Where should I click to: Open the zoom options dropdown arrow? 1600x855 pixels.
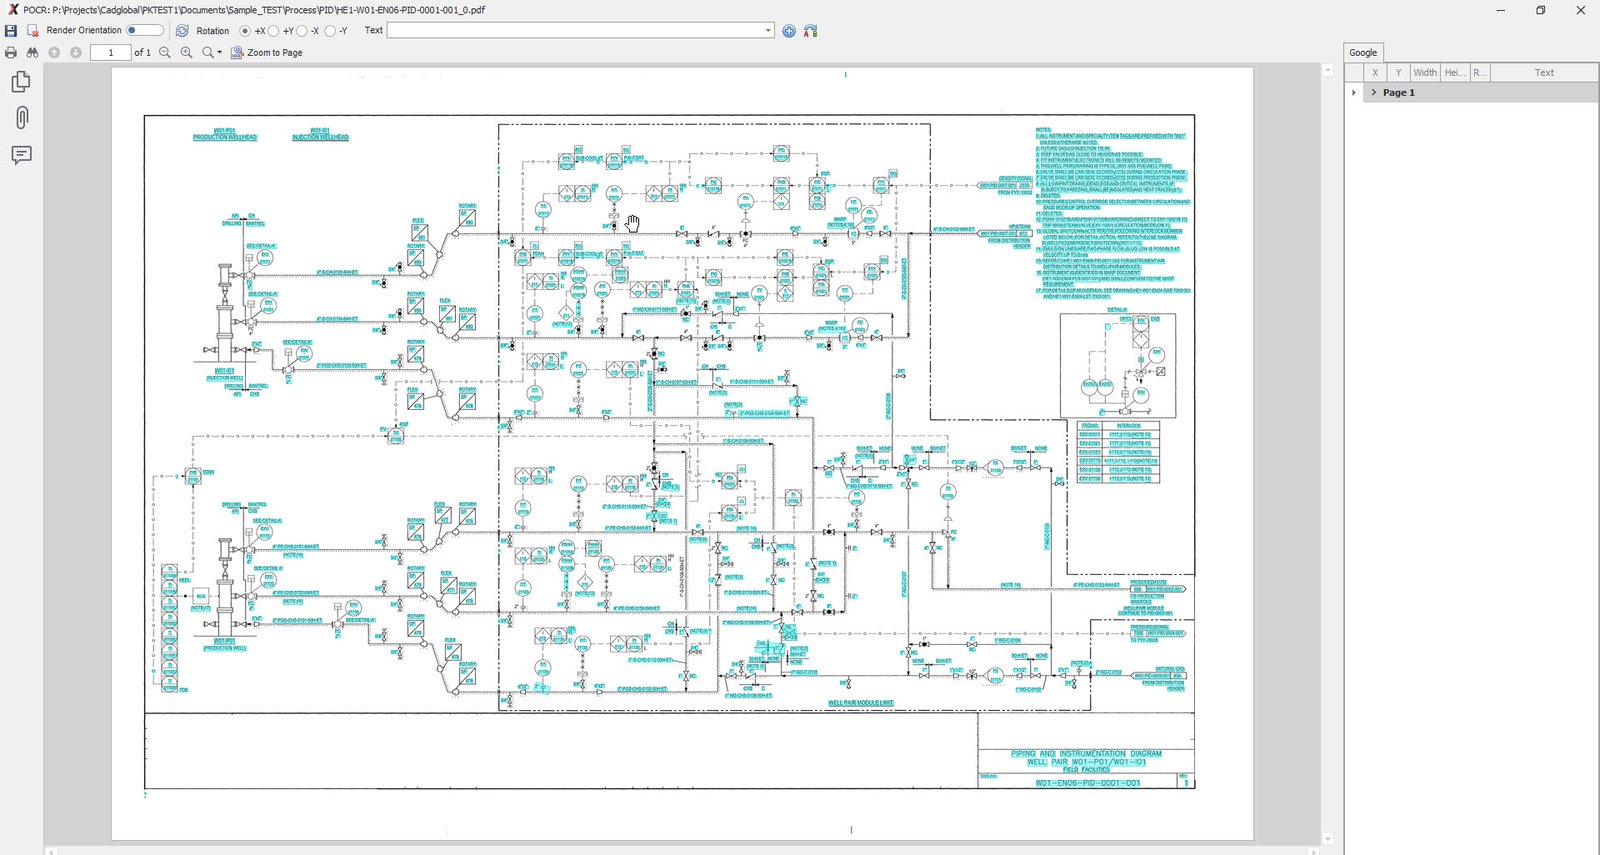pyautogui.click(x=219, y=53)
